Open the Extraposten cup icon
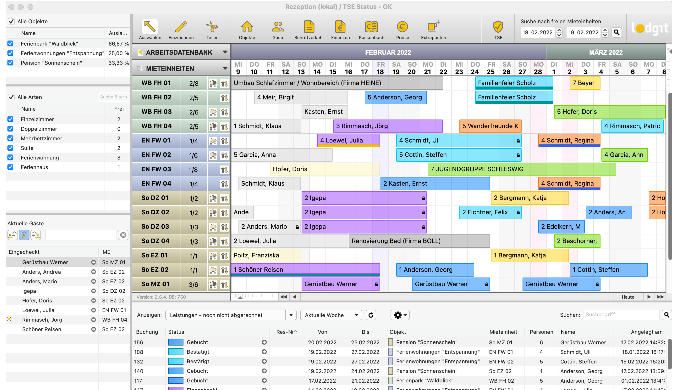 tap(433, 27)
